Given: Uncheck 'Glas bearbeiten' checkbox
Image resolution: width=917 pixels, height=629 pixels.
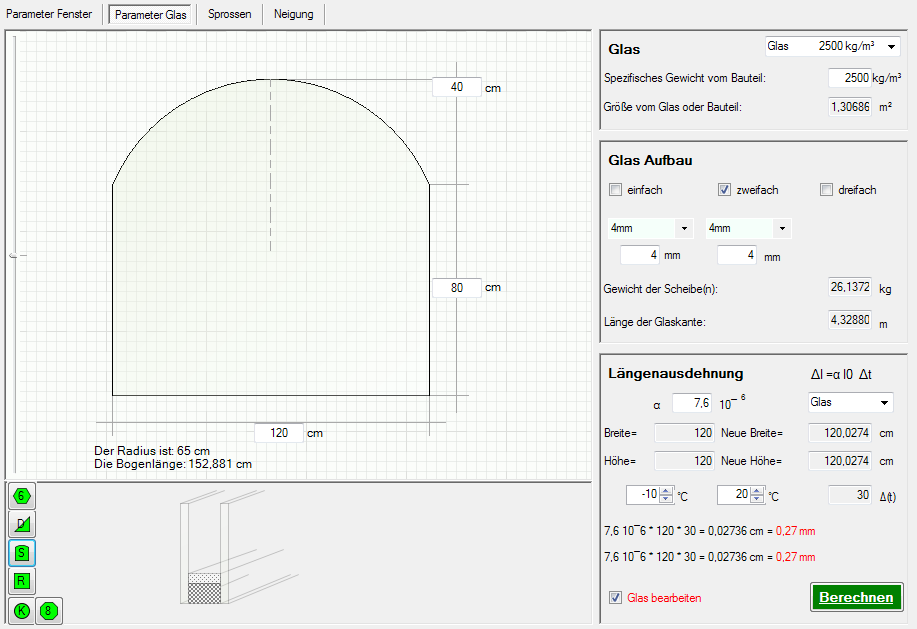Looking at the screenshot, I should (615, 598).
